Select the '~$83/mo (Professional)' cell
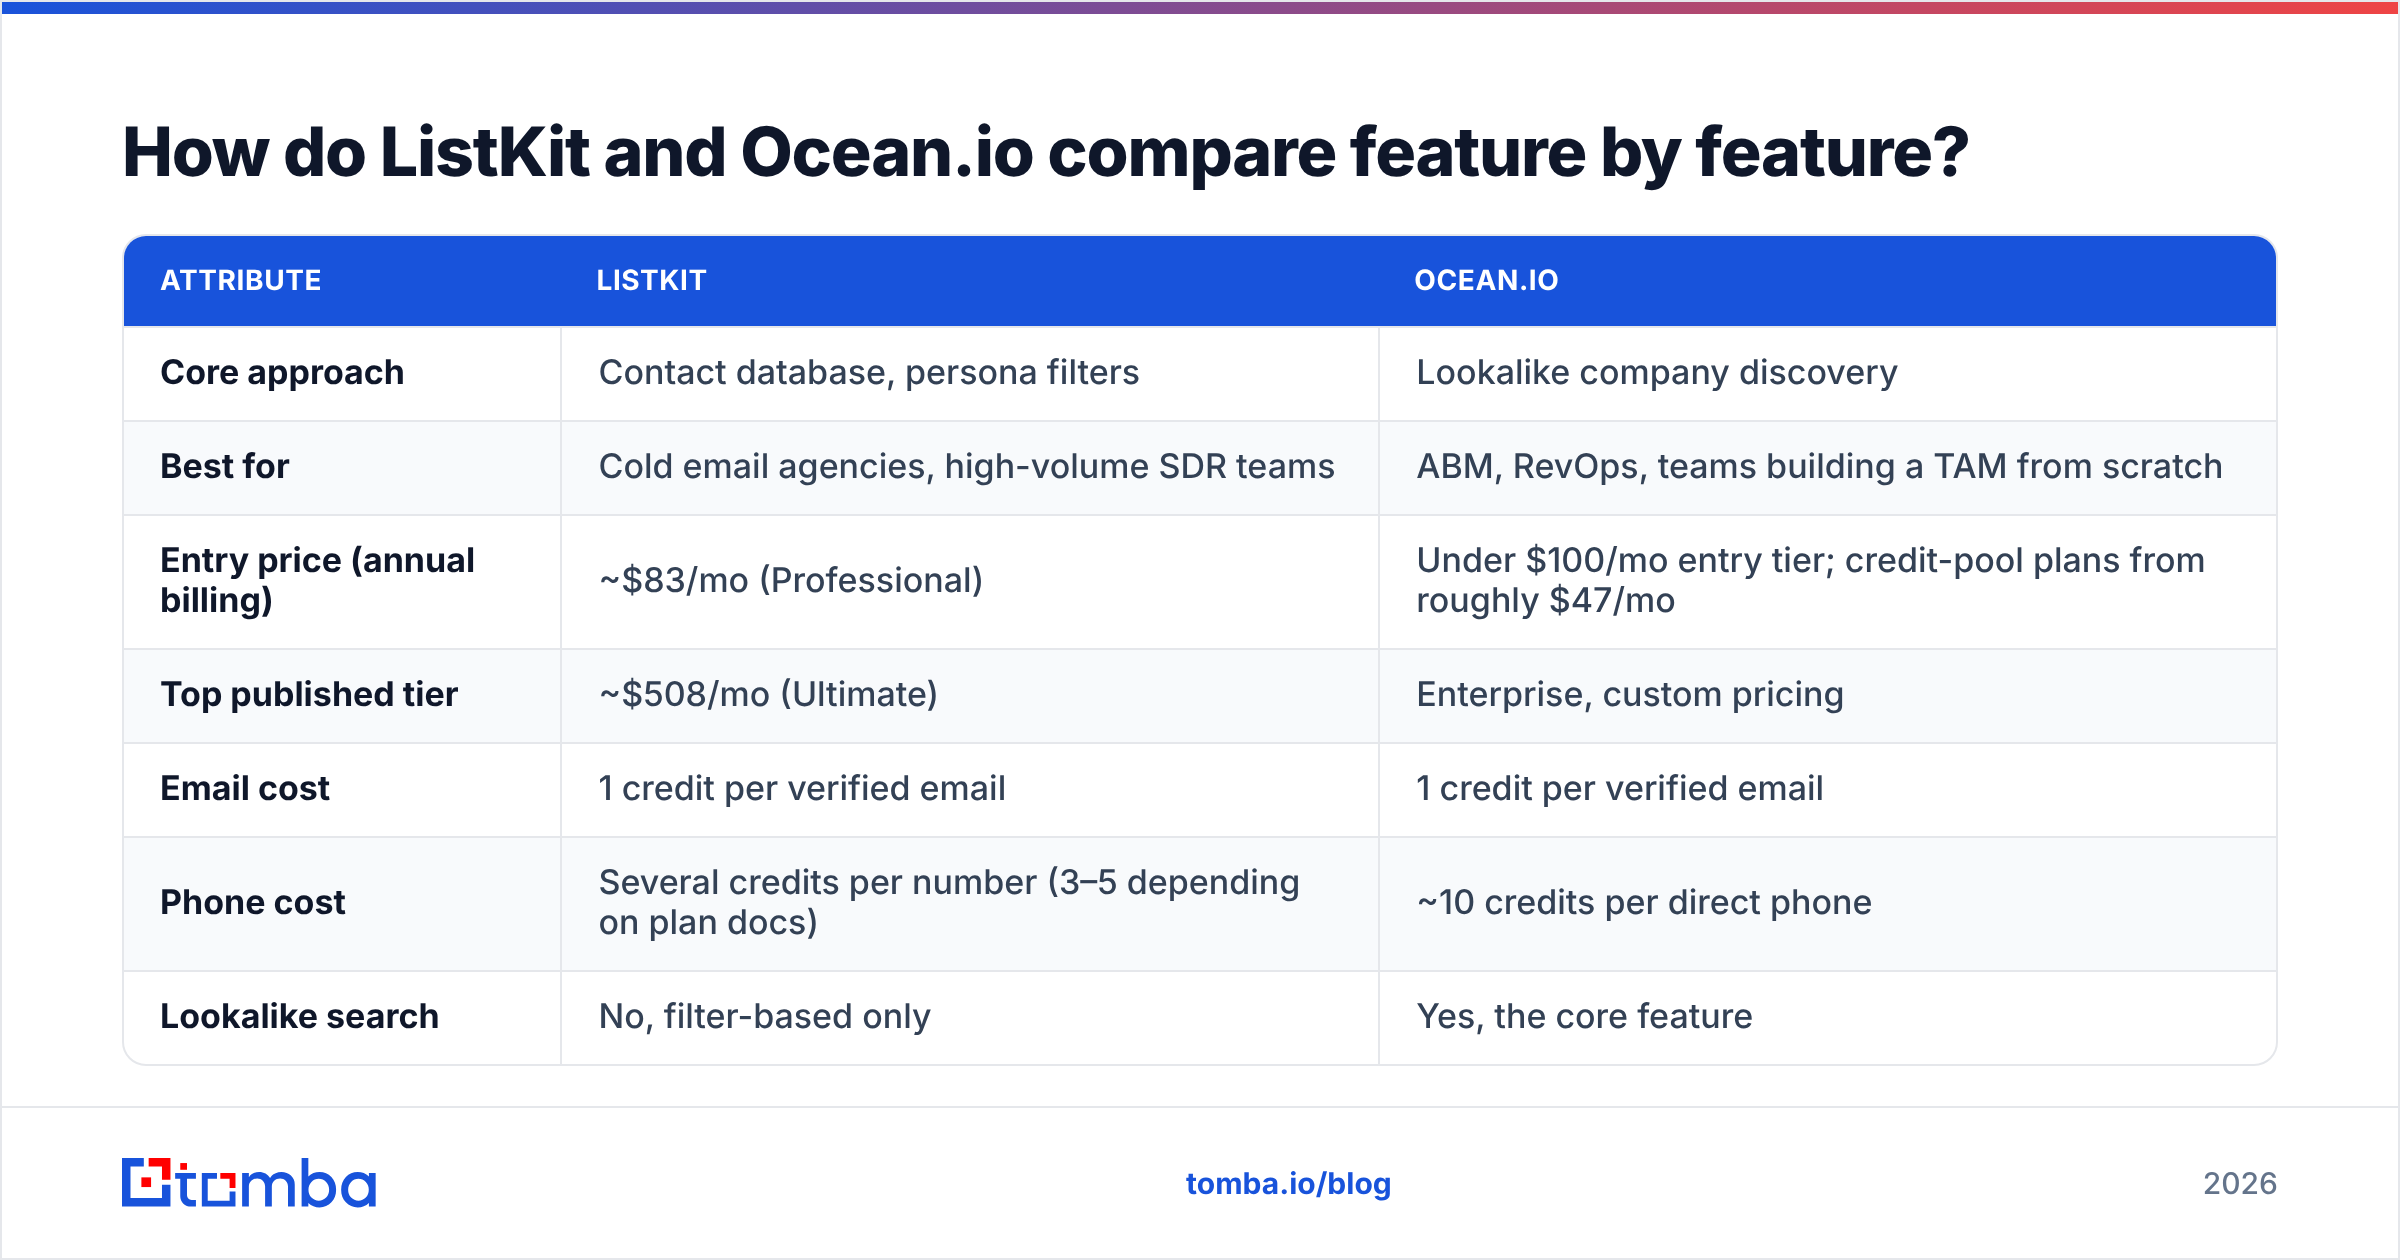This screenshot has width=2400, height=1260. (x=791, y=581)
